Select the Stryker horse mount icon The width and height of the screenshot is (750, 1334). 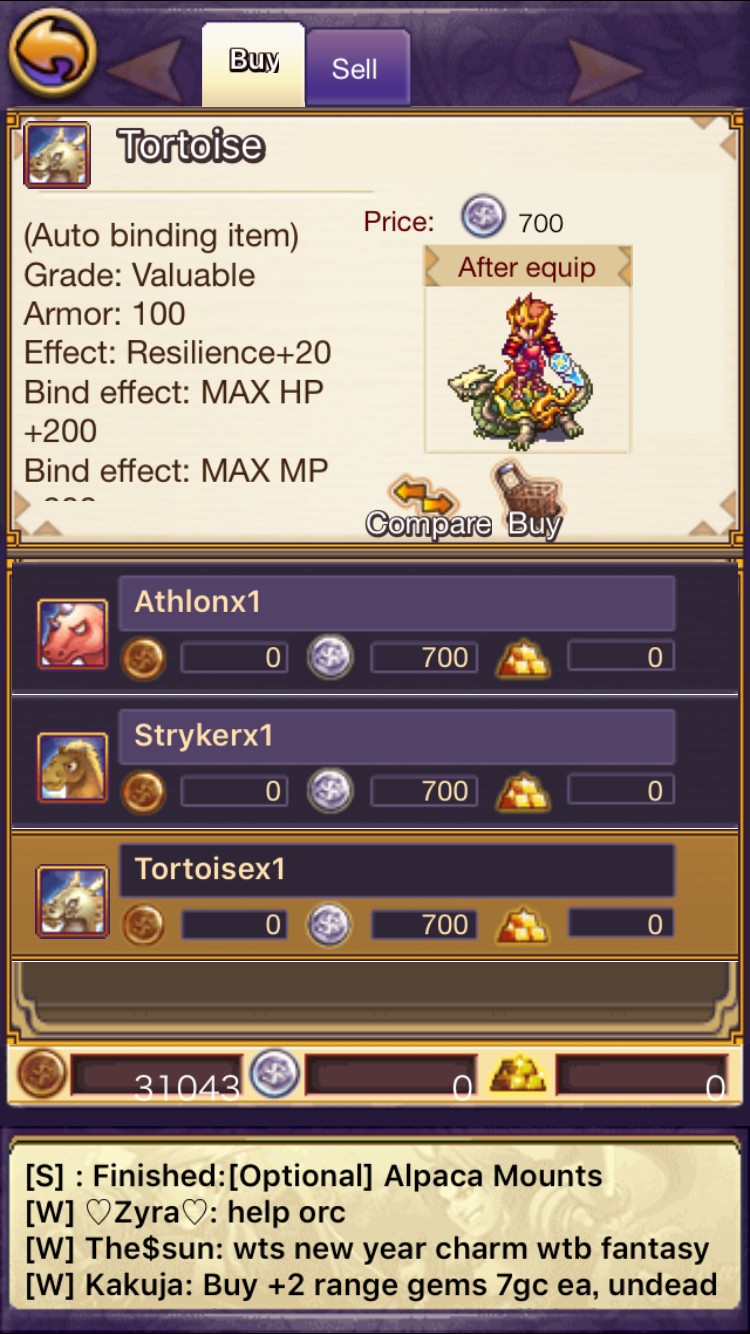click(x=72, y=767)
